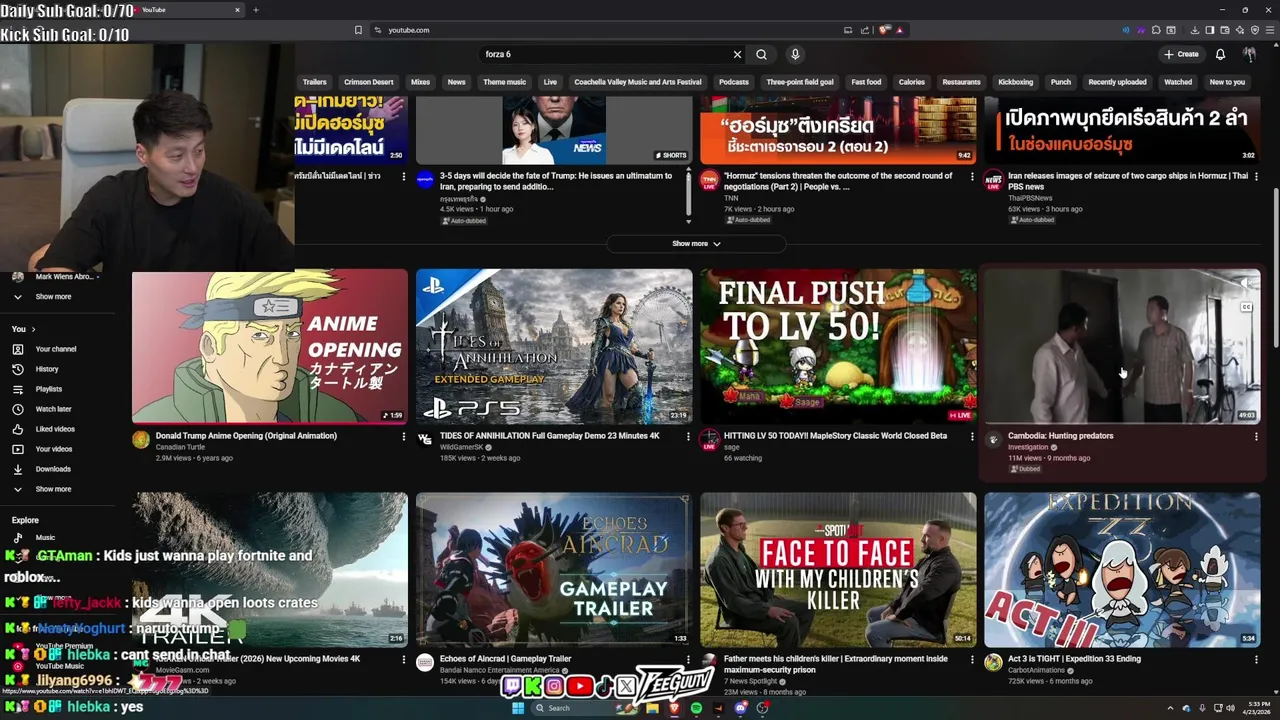Open the Brave VPN shield icon
This screenshot has width=1280, height=720.
[x=1255, y=30]
